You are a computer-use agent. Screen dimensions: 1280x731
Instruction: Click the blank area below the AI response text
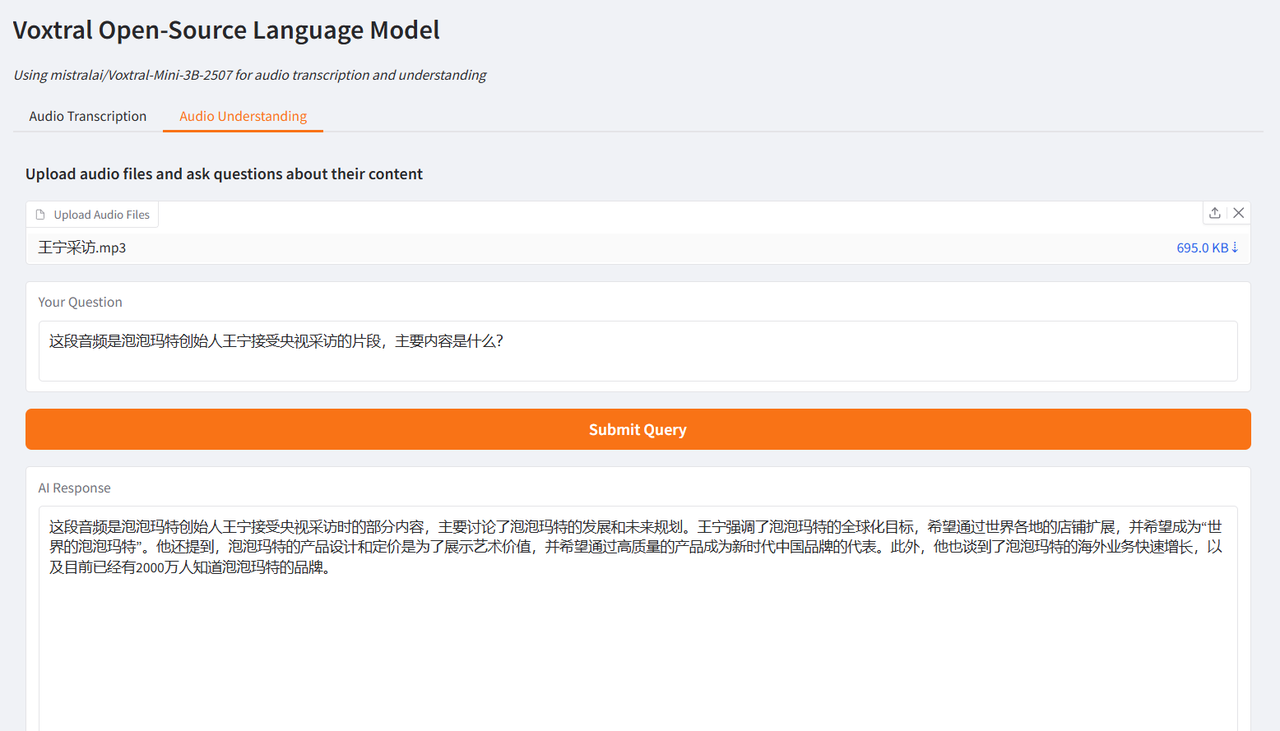[638, 660]
